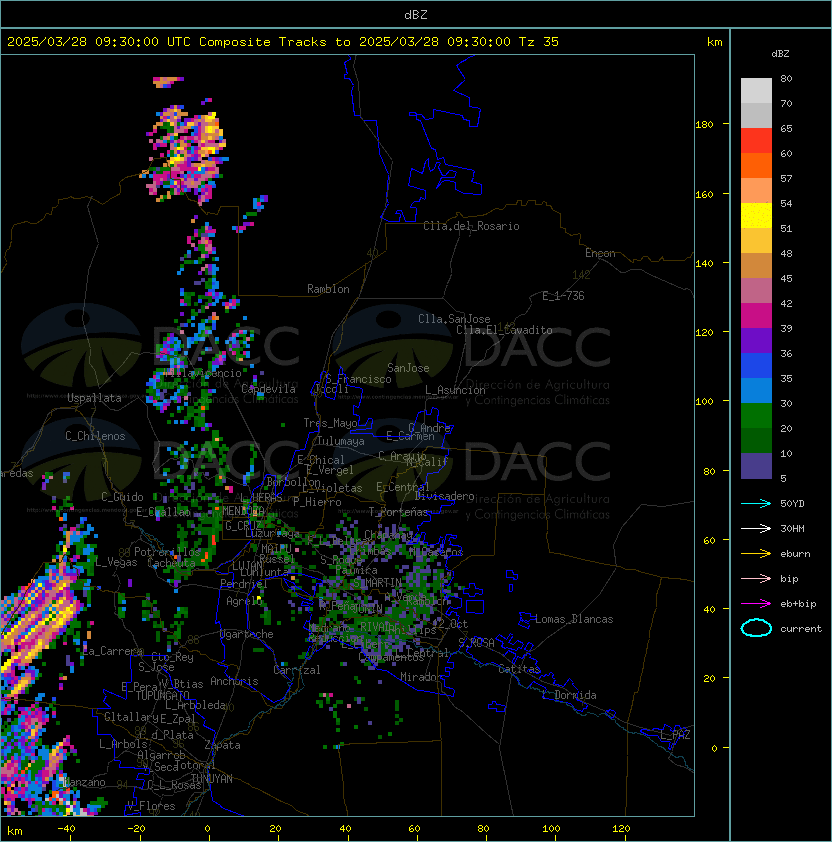The width and height of the screenshot is (832, 842).
Task: Click the 'E_1-736' map label
Action: [x=563, y=295]
